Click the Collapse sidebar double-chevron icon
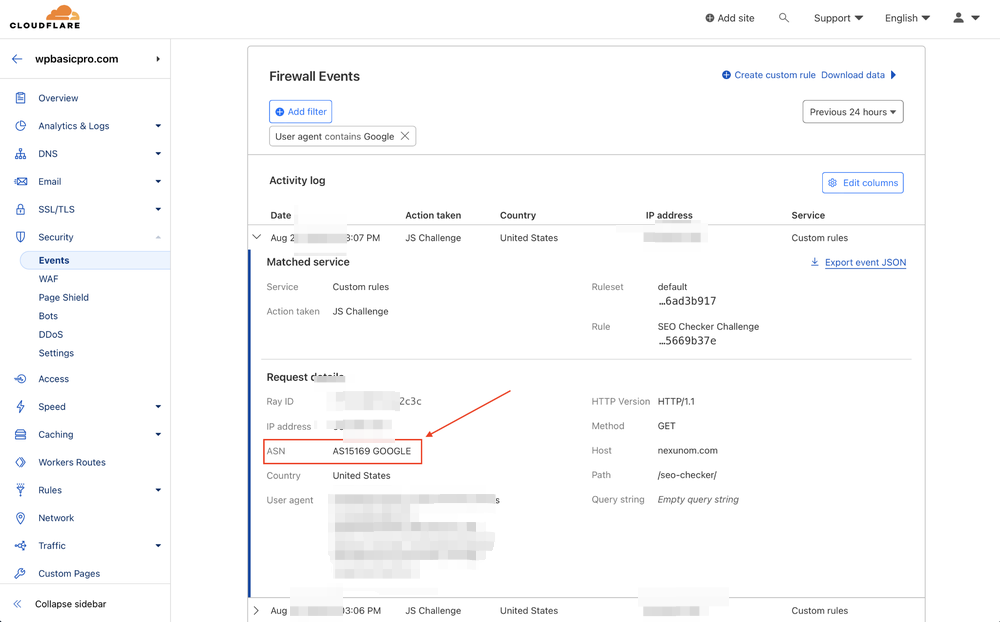 pos(17,603)
